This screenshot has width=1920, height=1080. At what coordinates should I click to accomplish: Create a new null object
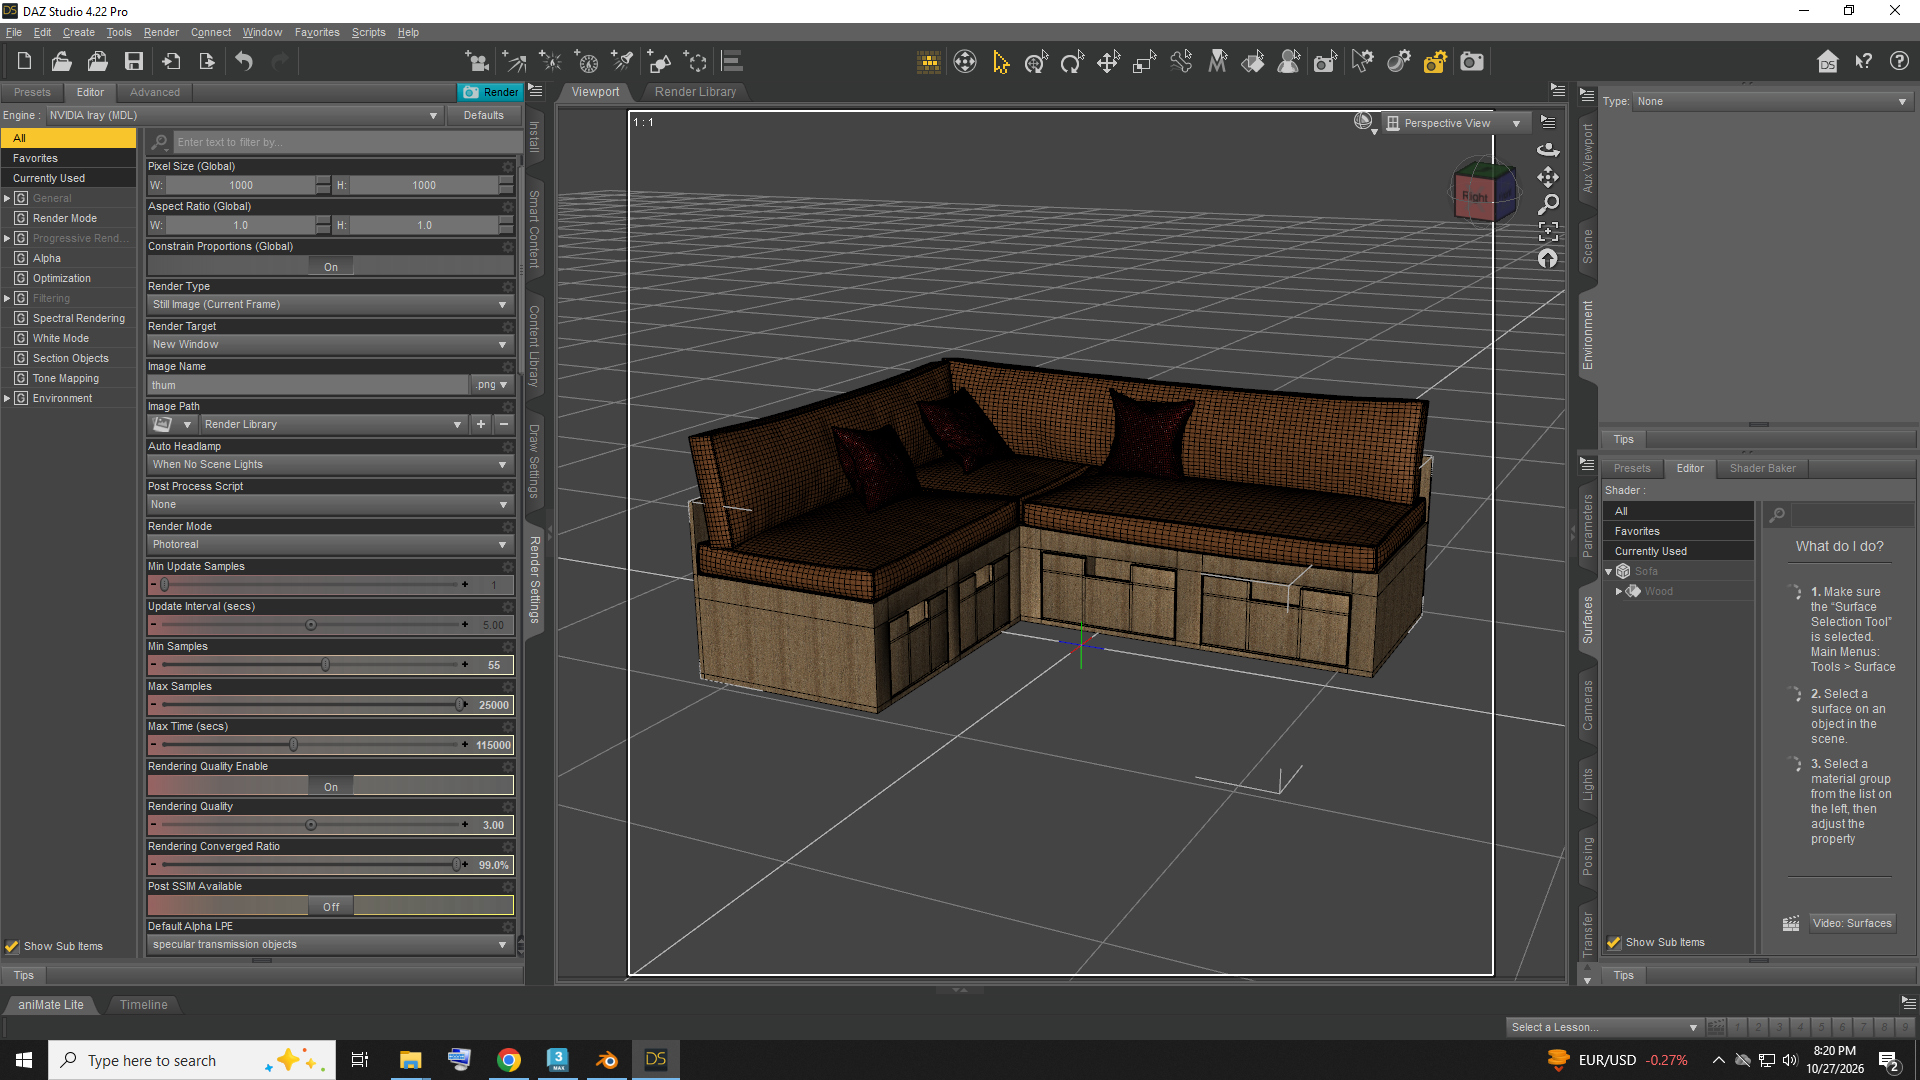696,62
